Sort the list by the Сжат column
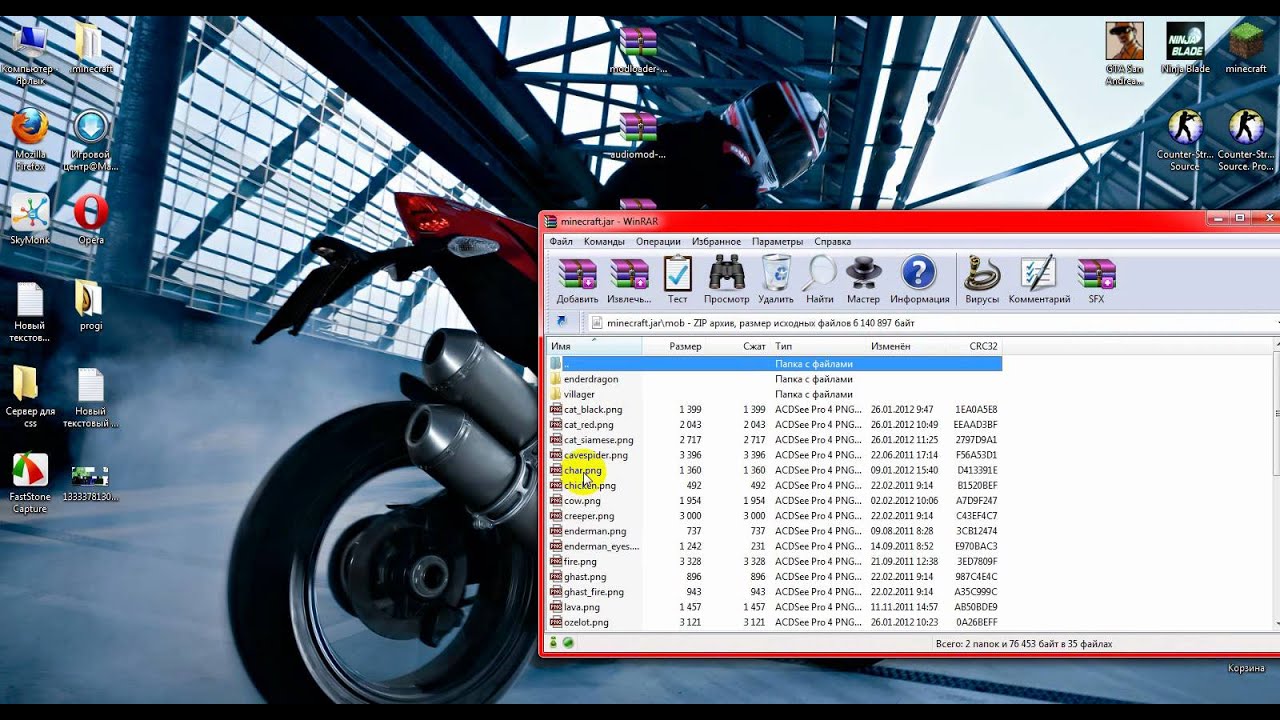This screenshot has height=720, width=1280. coord(738,346)
